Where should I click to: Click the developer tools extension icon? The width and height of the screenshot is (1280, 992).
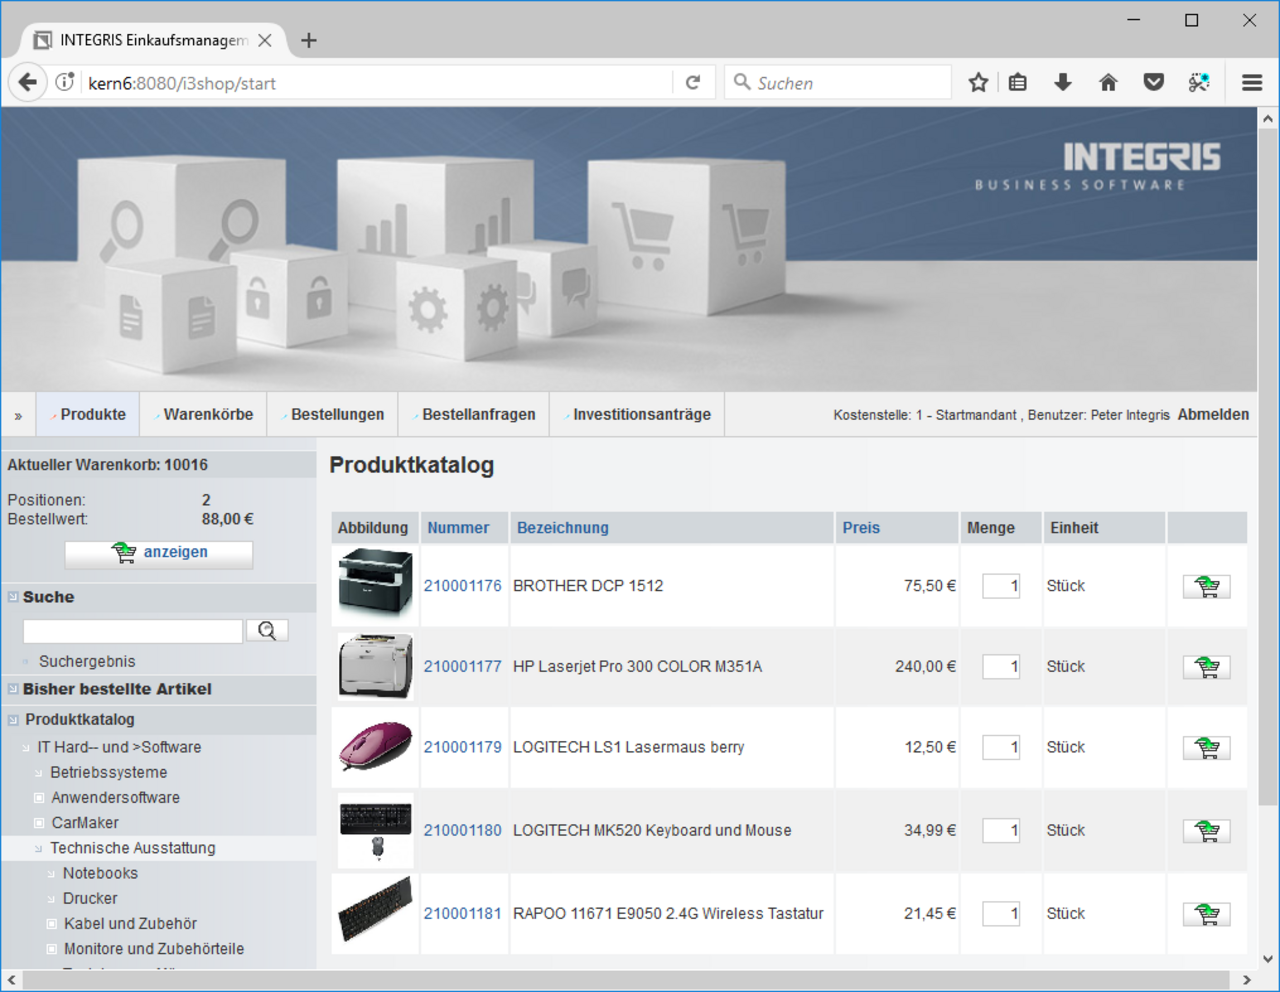pos(1199,82)
